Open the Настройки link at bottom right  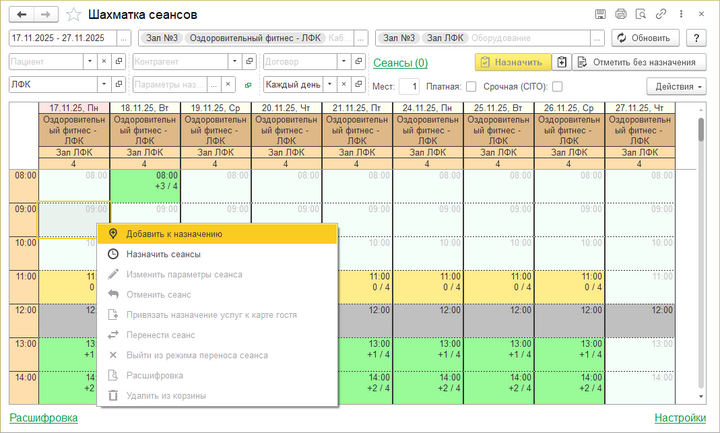(680, 417)
